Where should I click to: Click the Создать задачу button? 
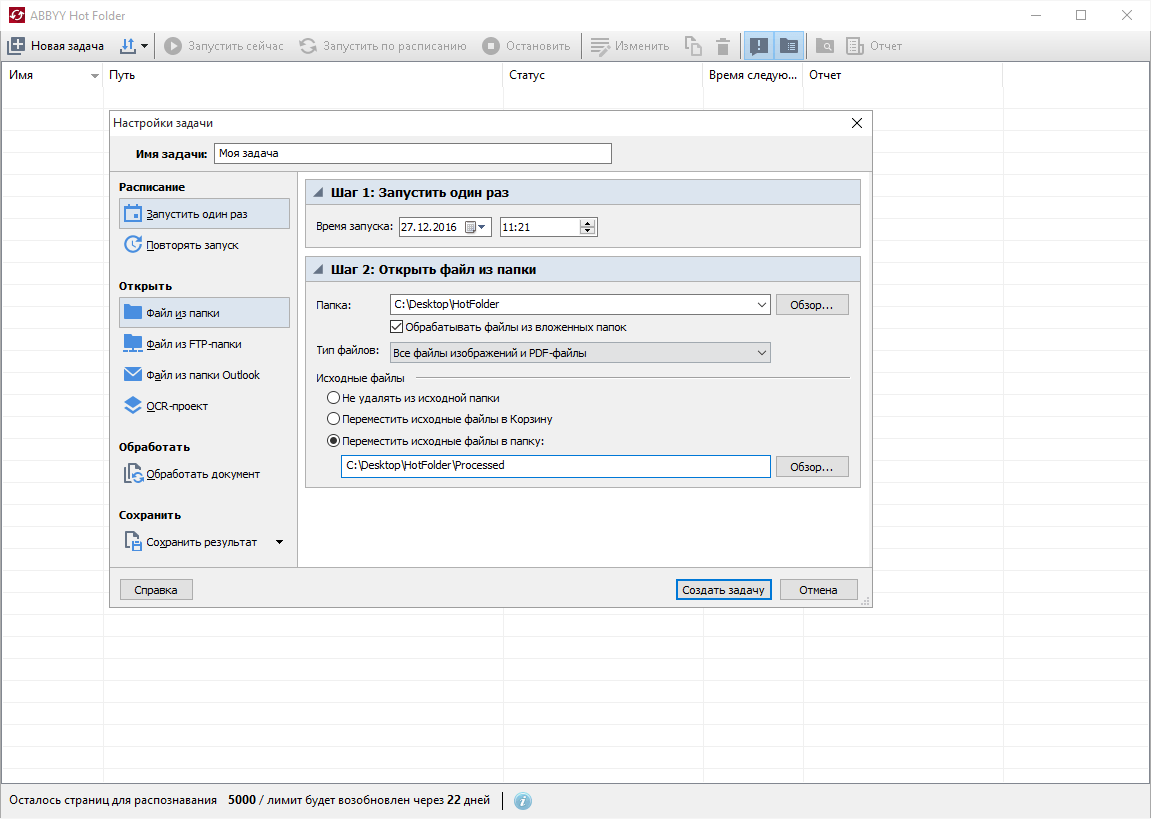[x=724, y=590]
